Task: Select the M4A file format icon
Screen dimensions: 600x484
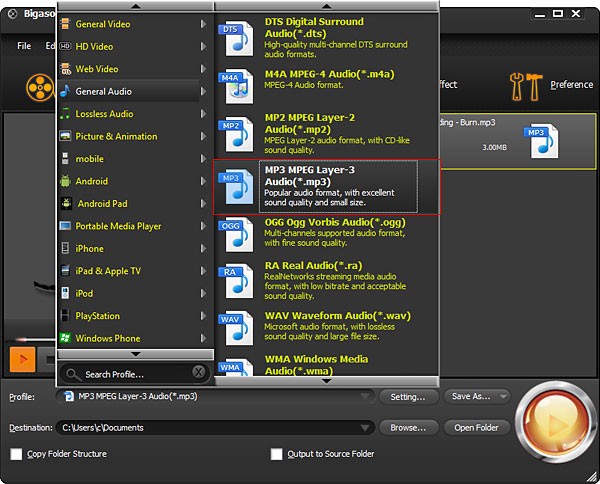Action: click(x=236, y=87)
